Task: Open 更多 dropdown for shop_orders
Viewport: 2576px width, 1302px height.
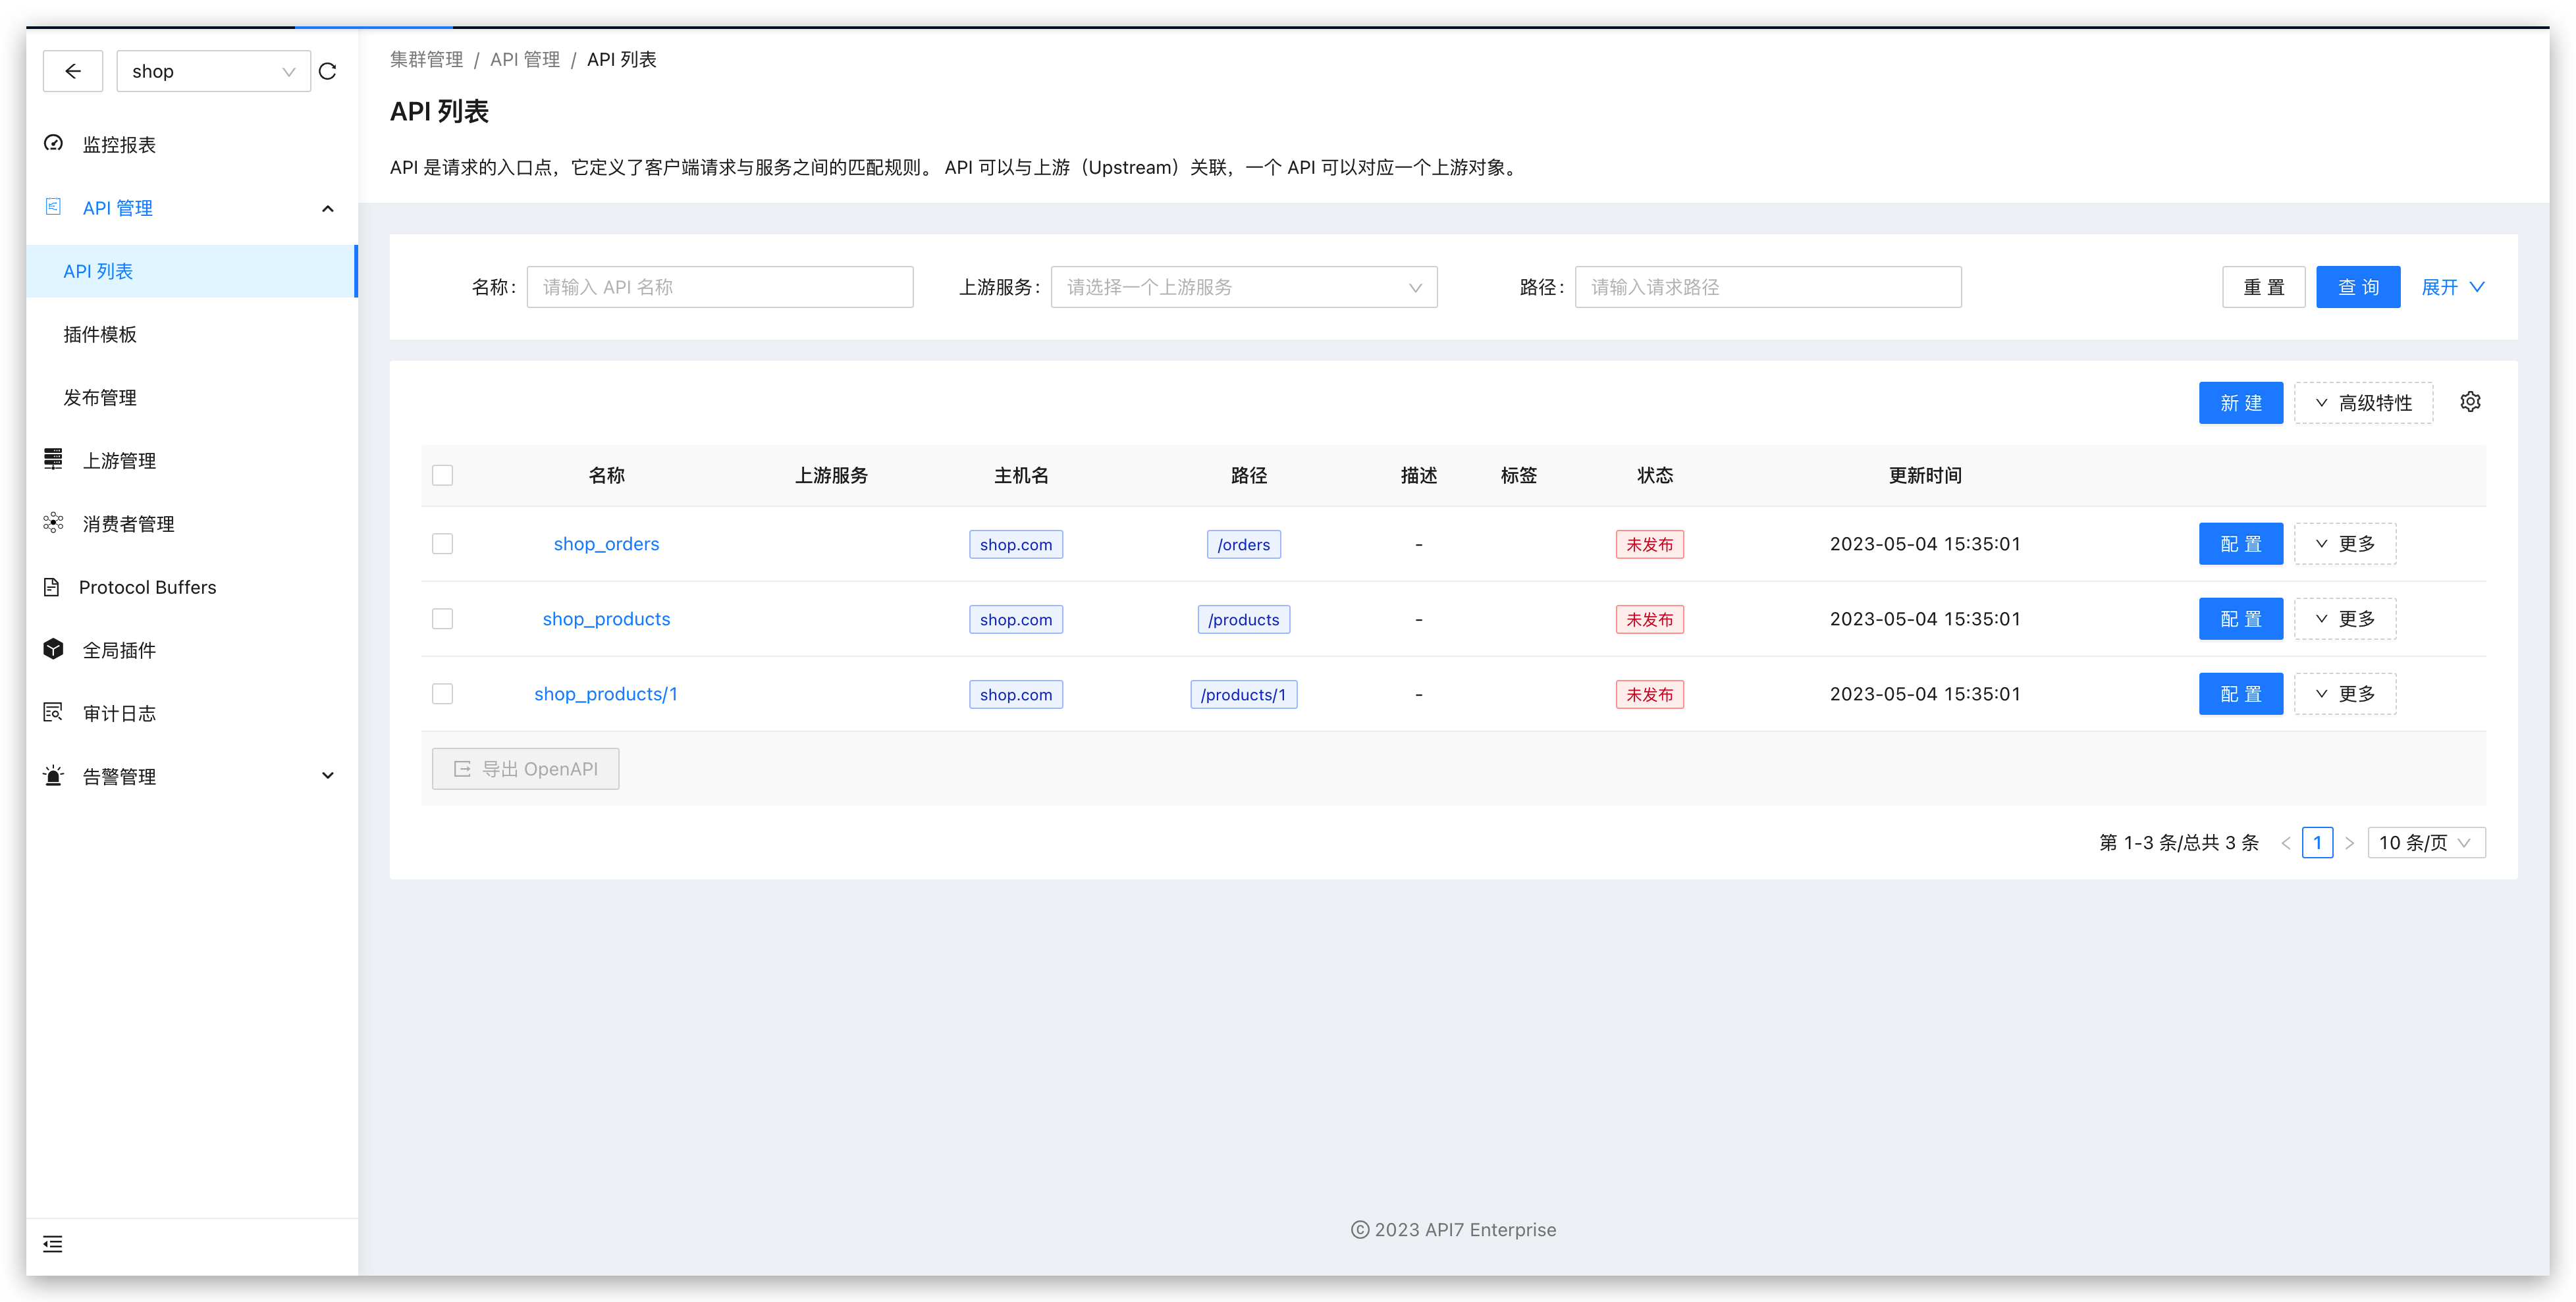Action: pos(2344,544)
